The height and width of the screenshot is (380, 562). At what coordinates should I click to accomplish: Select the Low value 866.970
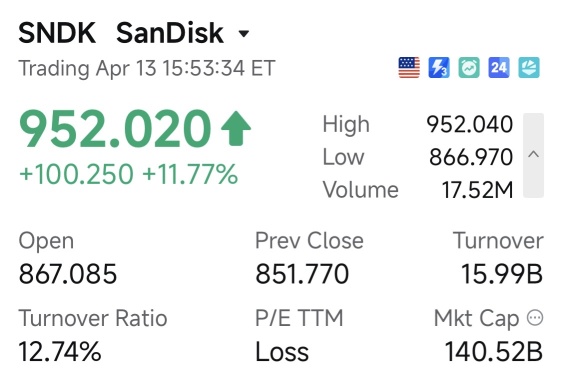pyautogui.click(x=471, y=157)
